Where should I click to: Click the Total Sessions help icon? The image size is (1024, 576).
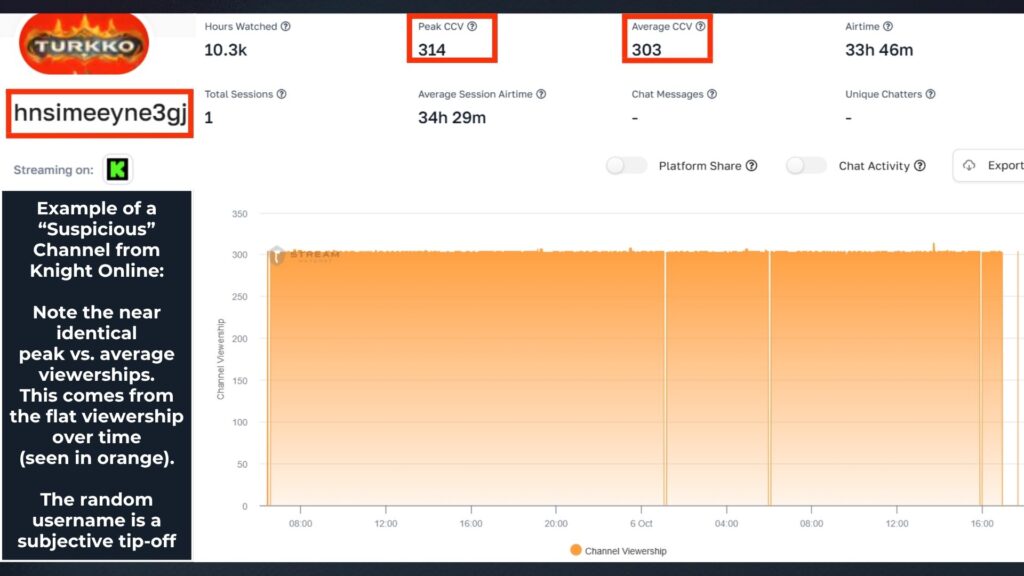(x=280, y=93)
